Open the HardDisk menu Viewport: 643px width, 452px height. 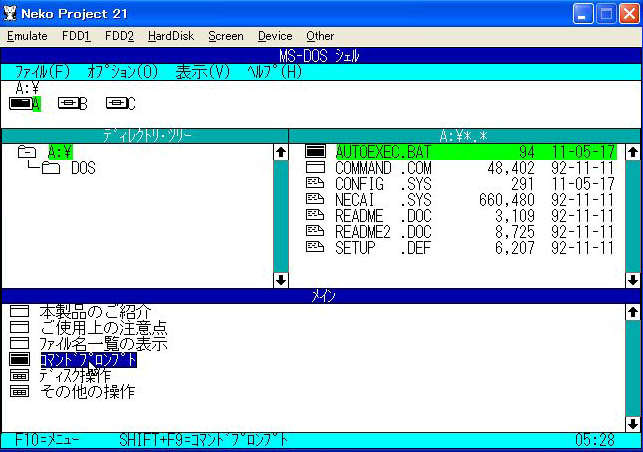coord(171,36)
